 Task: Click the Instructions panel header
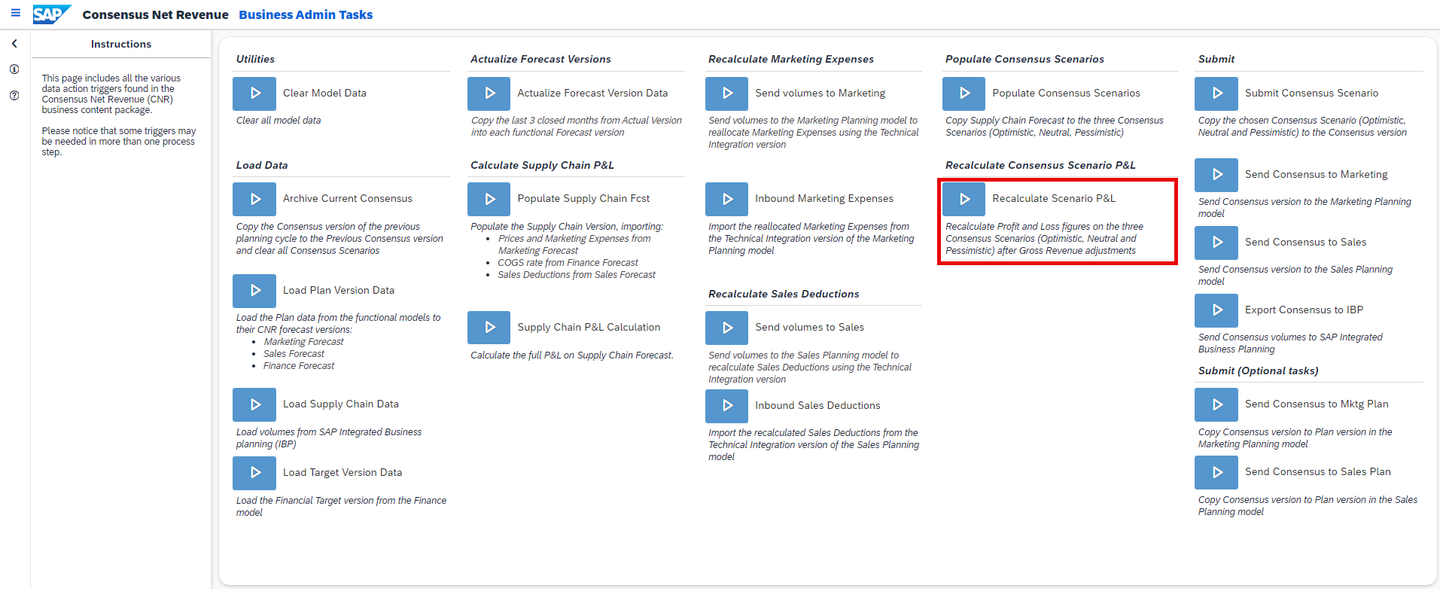click(x=121, y=44)
